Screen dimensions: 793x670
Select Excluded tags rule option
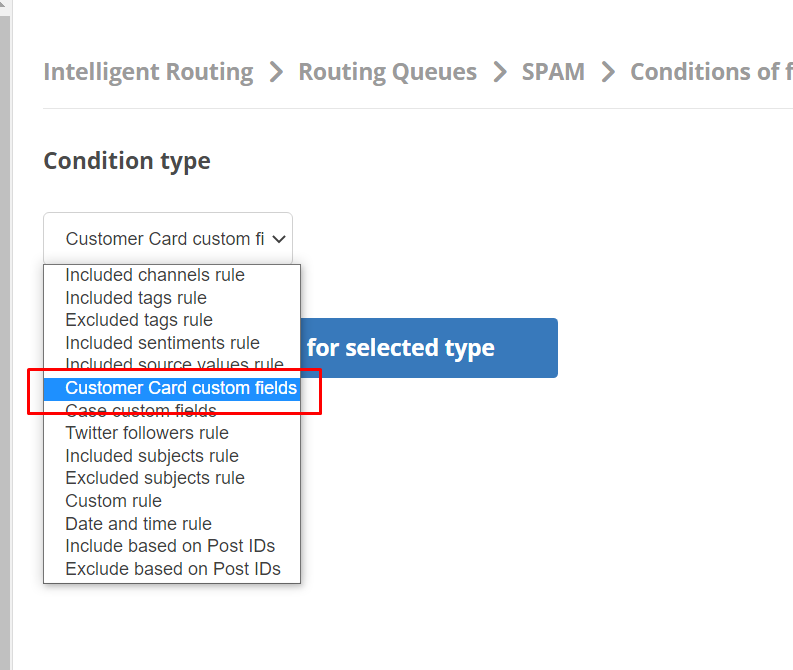[x=172, y=320]
